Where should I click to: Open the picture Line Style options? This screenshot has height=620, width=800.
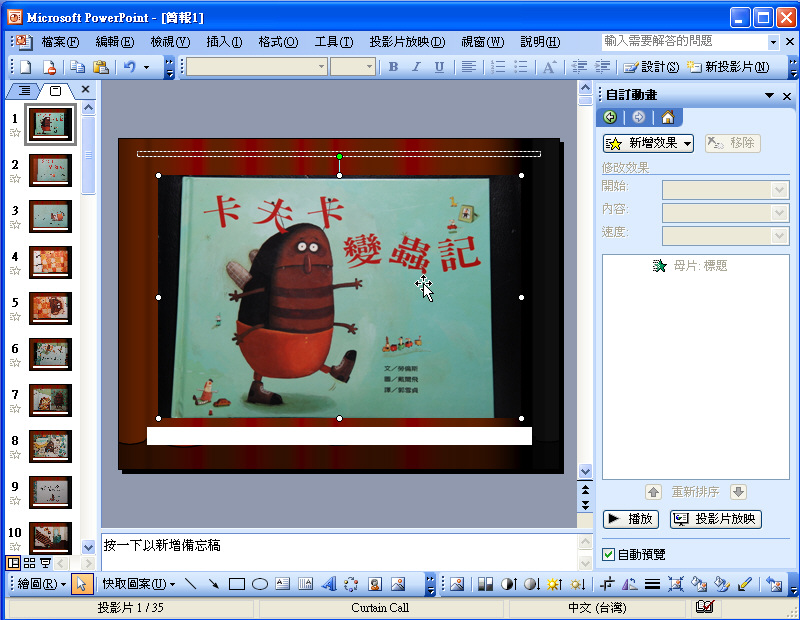click(653, 583)
